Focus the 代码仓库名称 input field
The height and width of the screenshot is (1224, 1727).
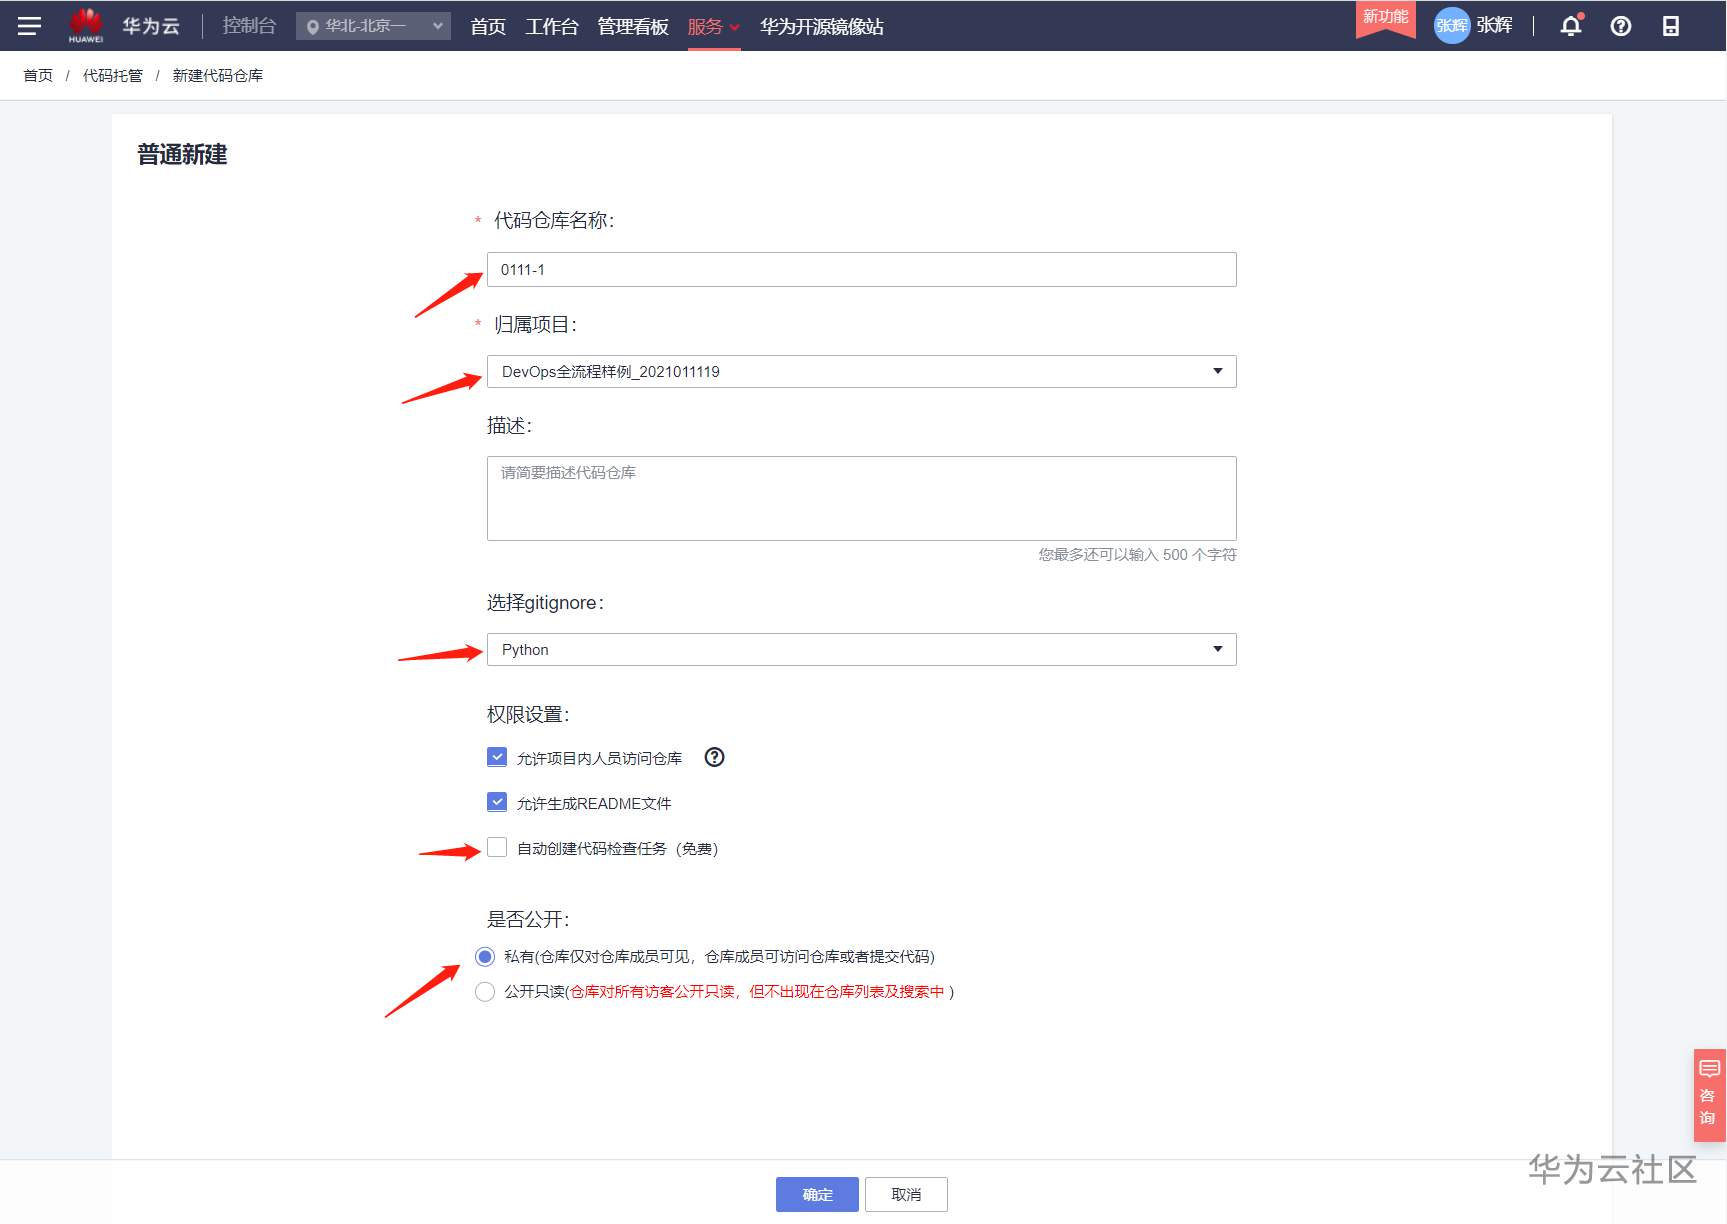click(x=862, y=270)
